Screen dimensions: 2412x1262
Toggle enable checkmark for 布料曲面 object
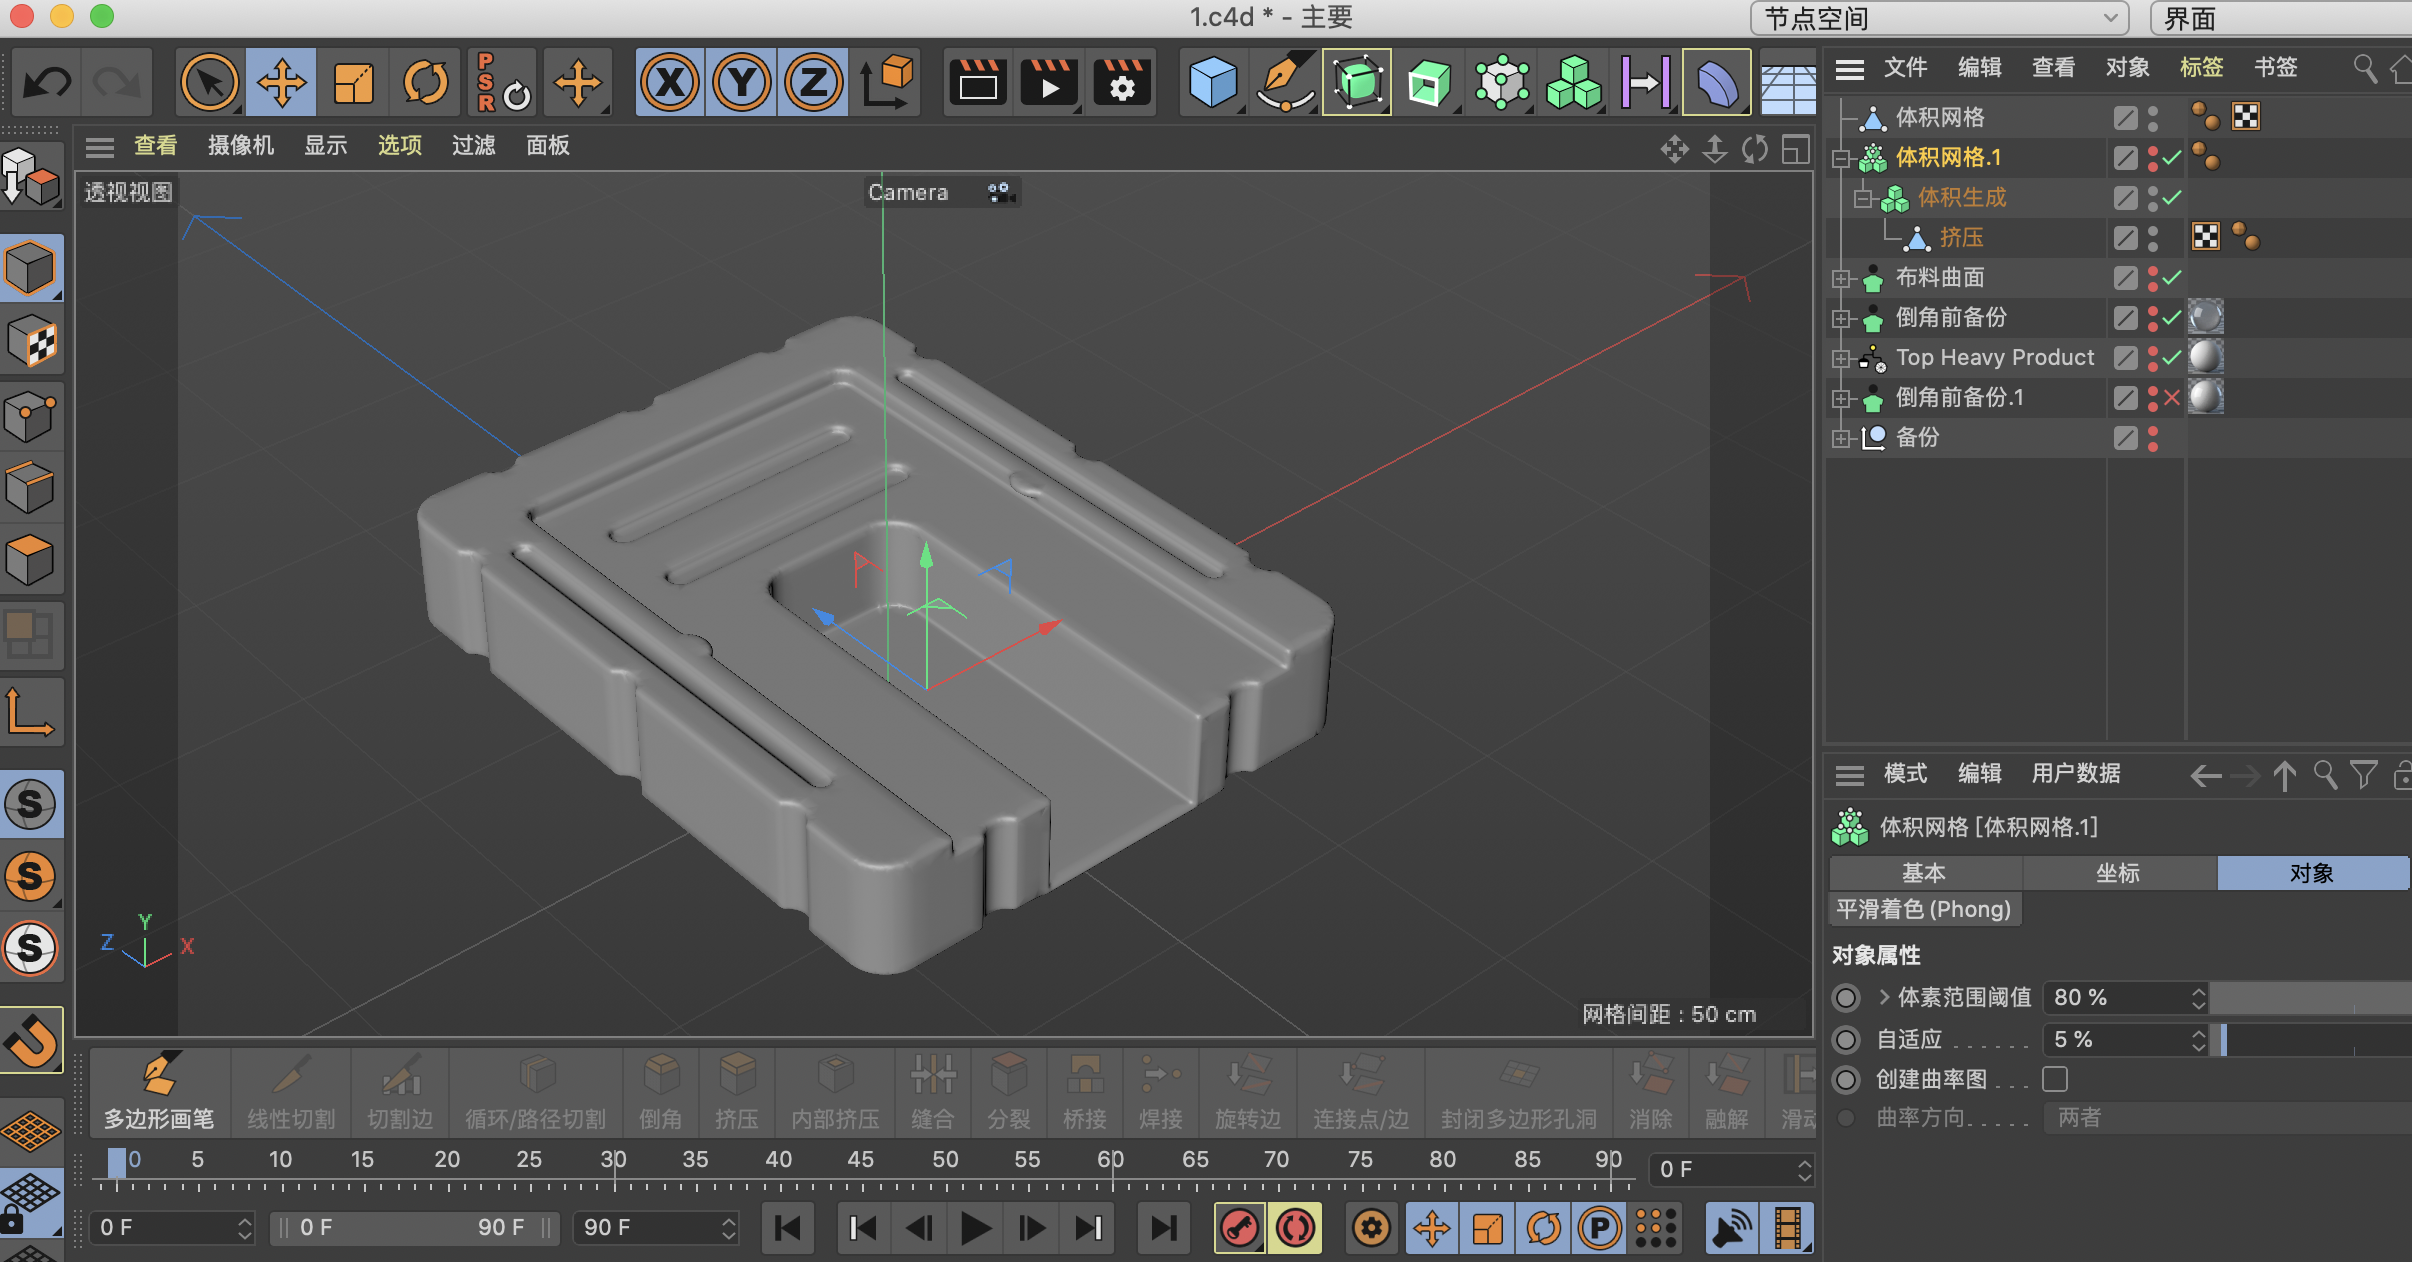(2172, 278)
